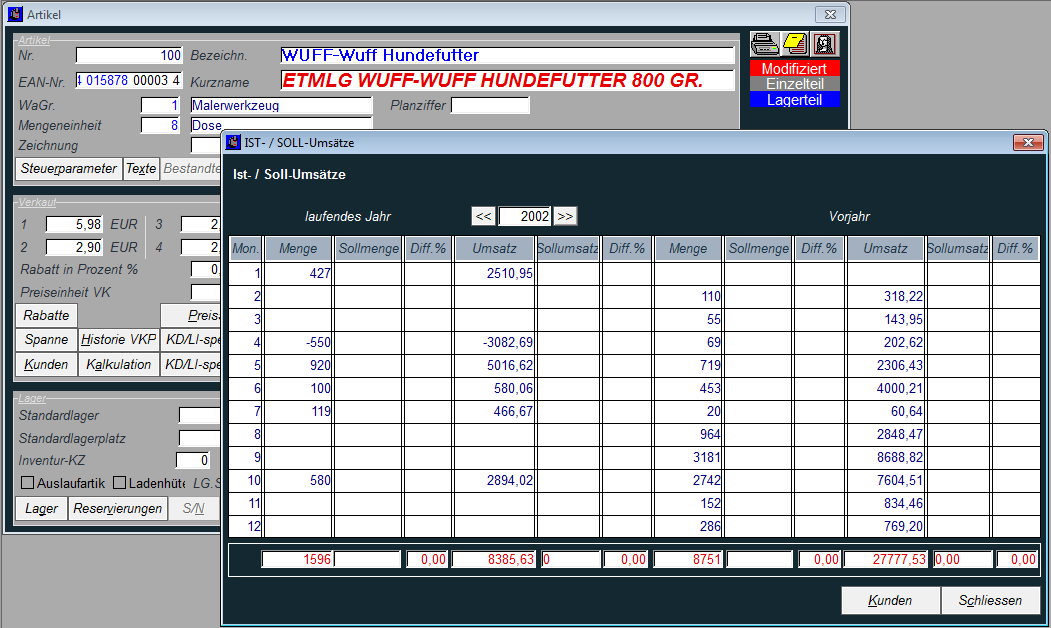Go to next year with >> button
Viewport: 1051px width, 628px height.
coord(565,216)
